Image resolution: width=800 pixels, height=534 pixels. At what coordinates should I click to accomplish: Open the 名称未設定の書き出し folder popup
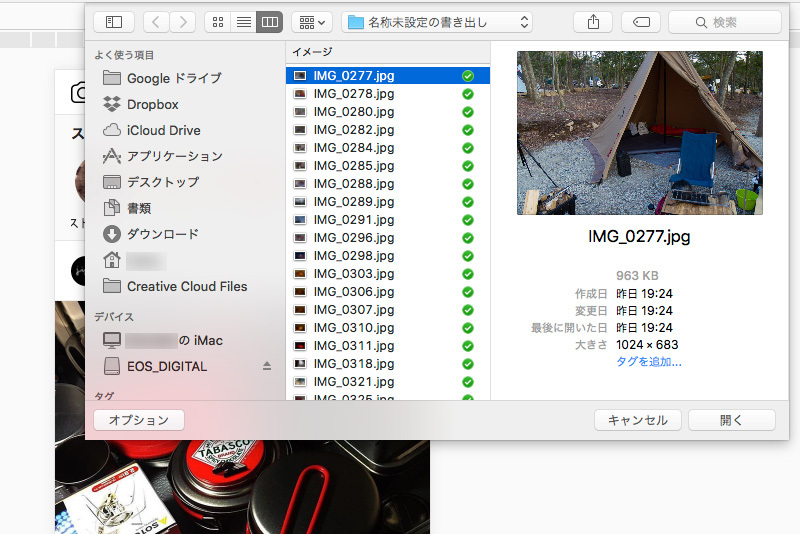[437, 22]
